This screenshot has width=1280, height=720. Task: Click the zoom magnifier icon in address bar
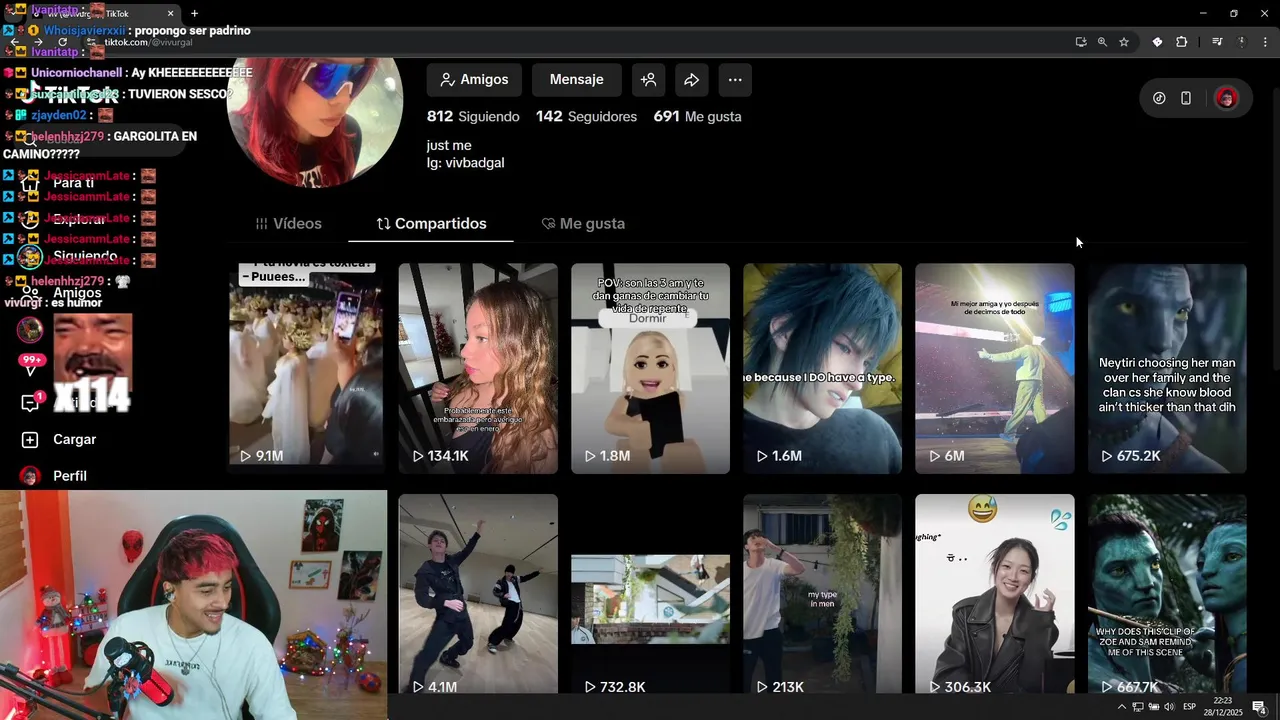pyautogui.click(x=1102, y=42)
